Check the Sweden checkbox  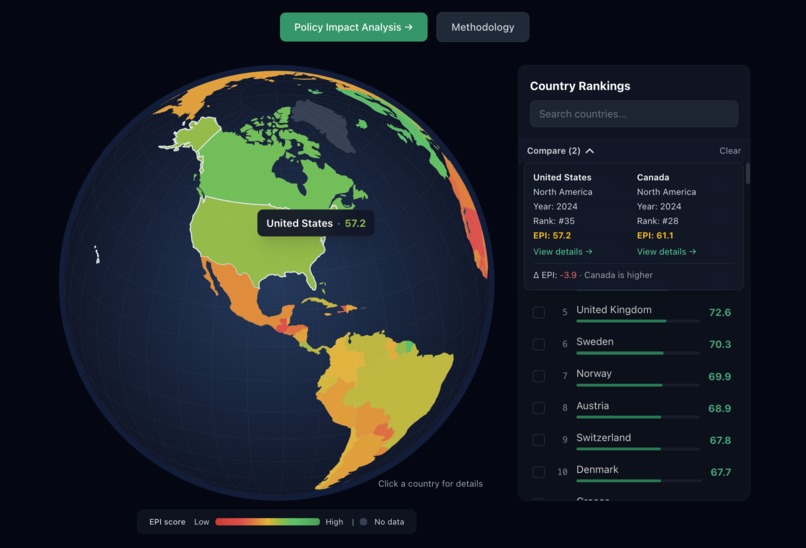click(x=539, y=344)
